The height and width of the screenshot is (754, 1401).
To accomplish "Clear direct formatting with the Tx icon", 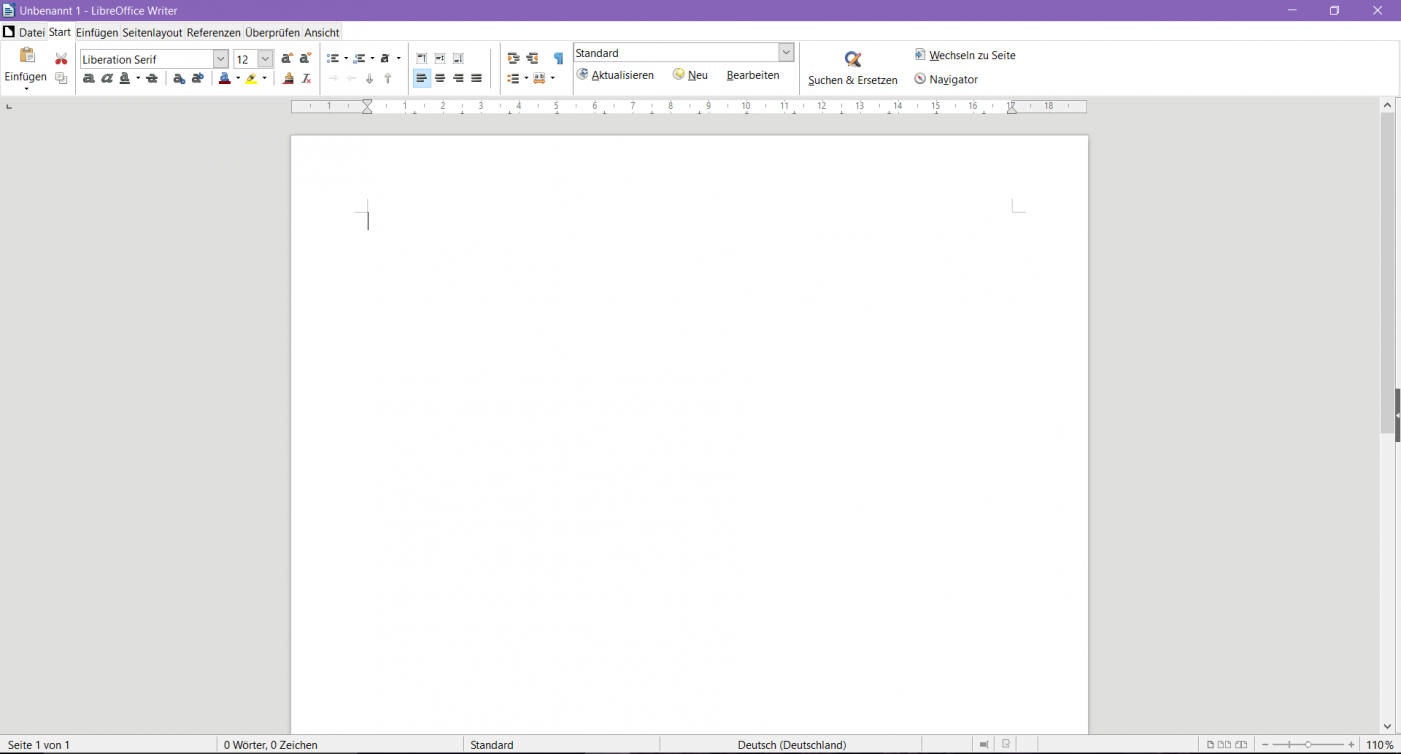I will point(306,78).
